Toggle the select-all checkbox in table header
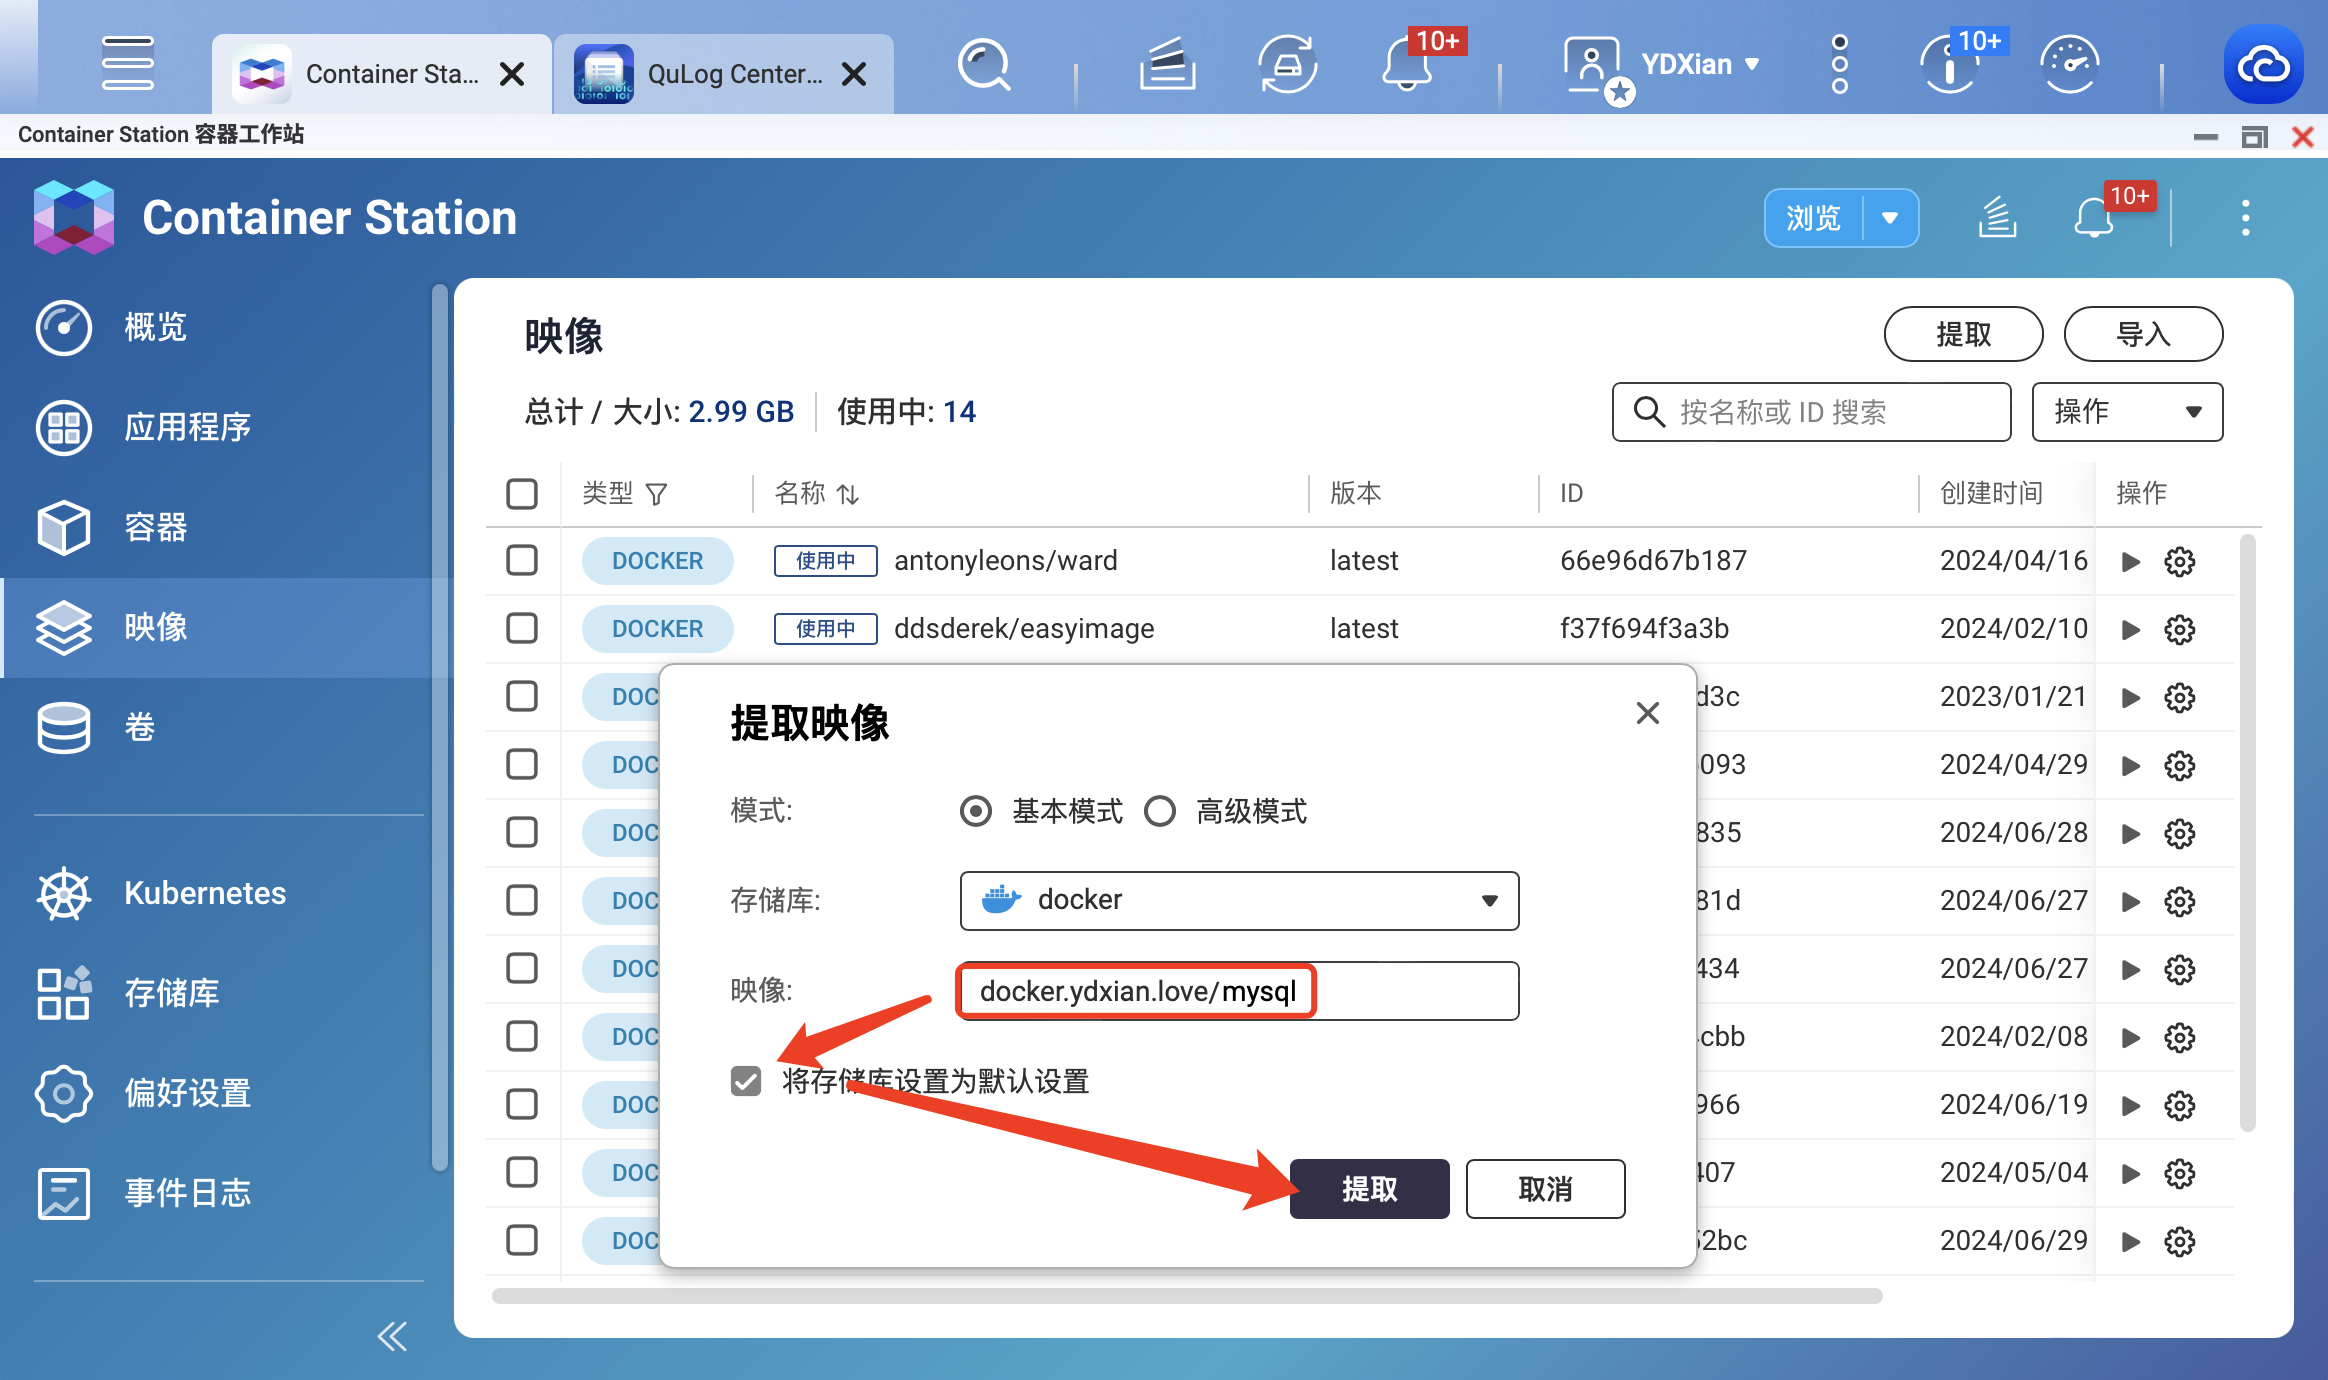 click(521, 493)
